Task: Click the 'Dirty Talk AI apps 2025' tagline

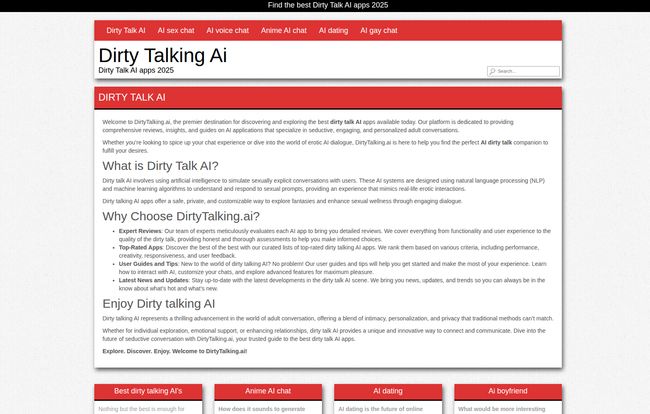Action: click(x=136, y=70)
